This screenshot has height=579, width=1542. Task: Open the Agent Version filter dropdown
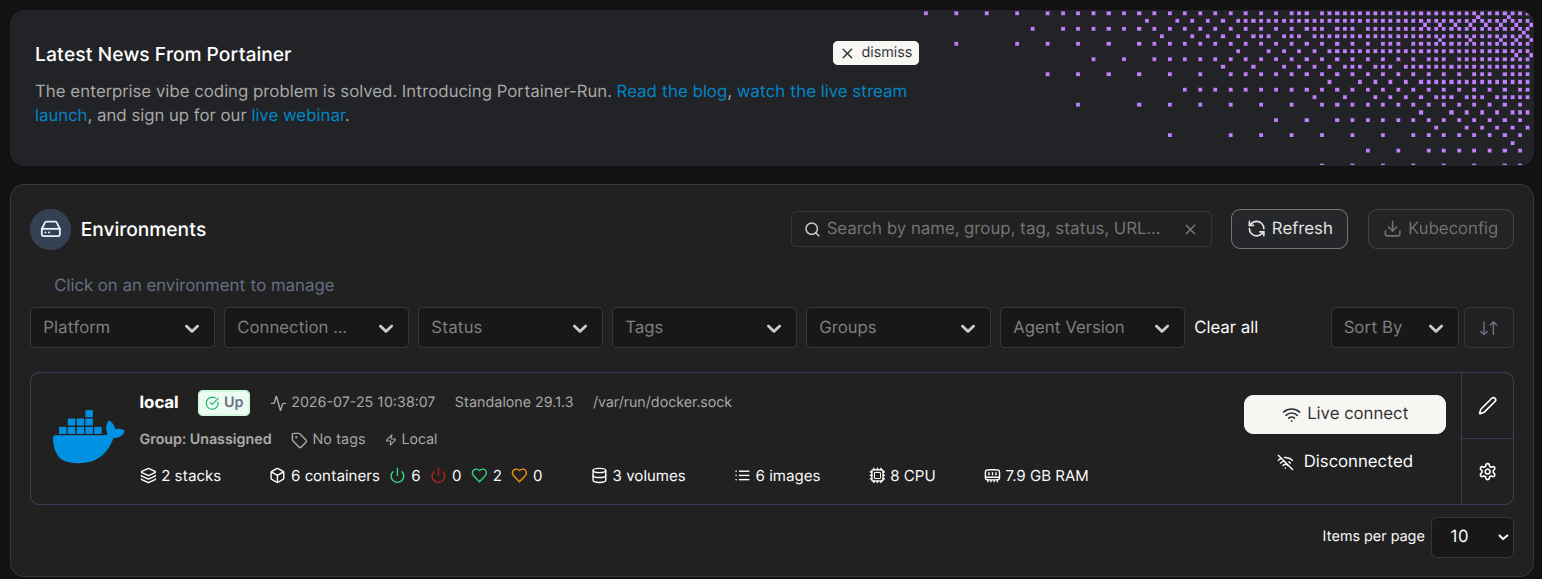[x=1093, y=327]
